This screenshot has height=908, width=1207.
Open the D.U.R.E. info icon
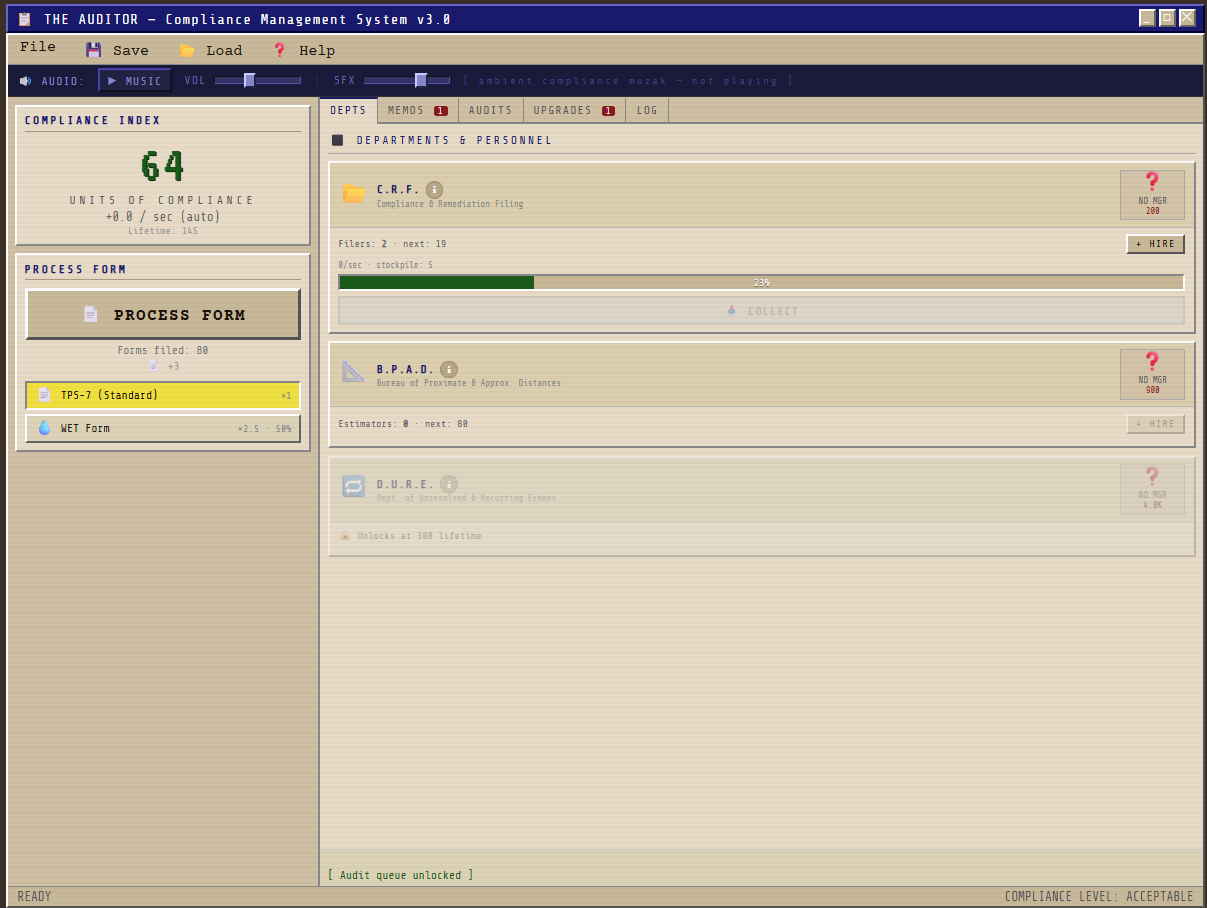[449, 484]
